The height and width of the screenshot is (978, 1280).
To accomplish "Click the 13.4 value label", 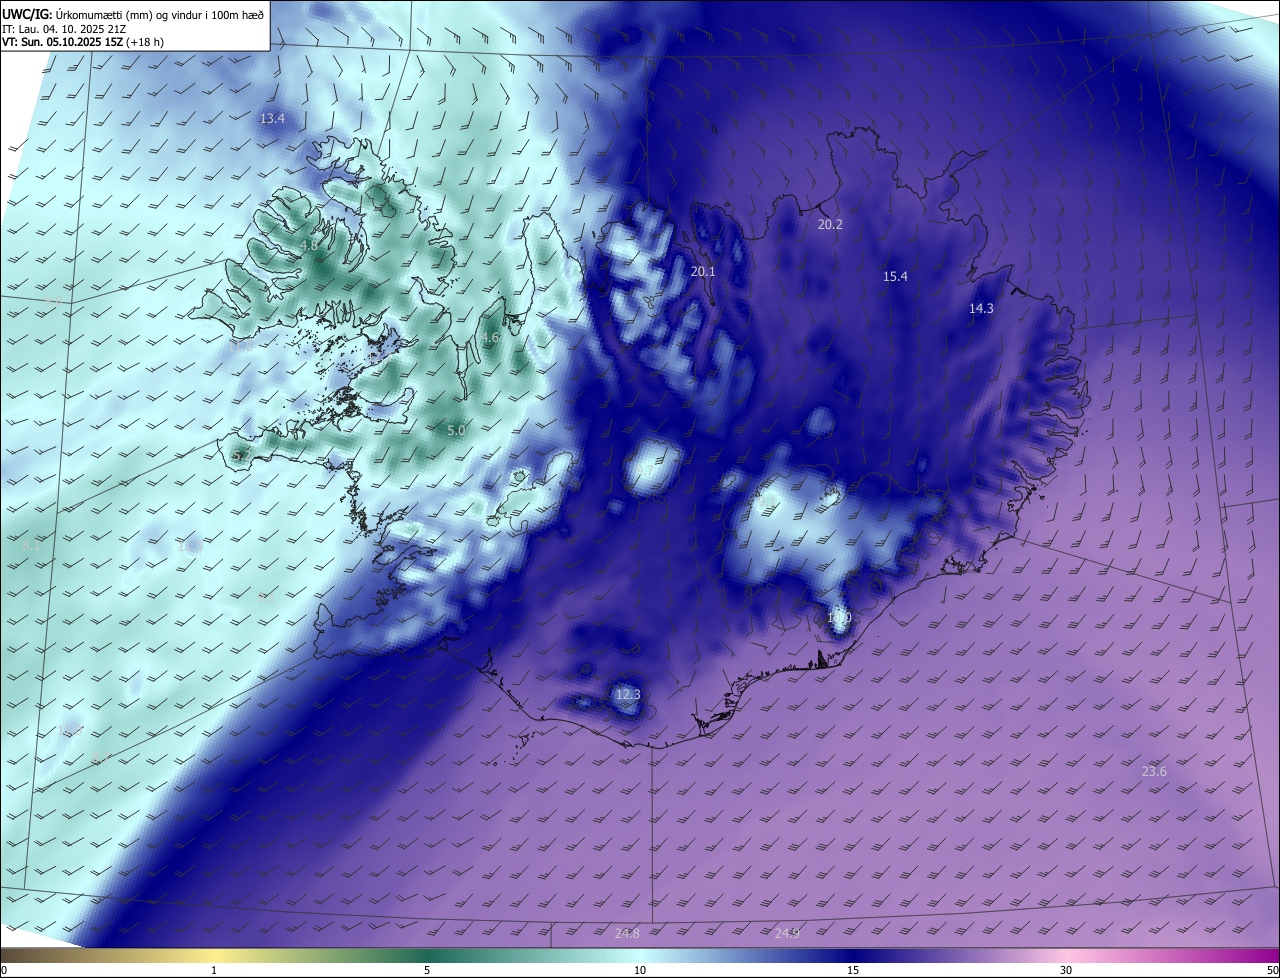I will pos(272,118).
